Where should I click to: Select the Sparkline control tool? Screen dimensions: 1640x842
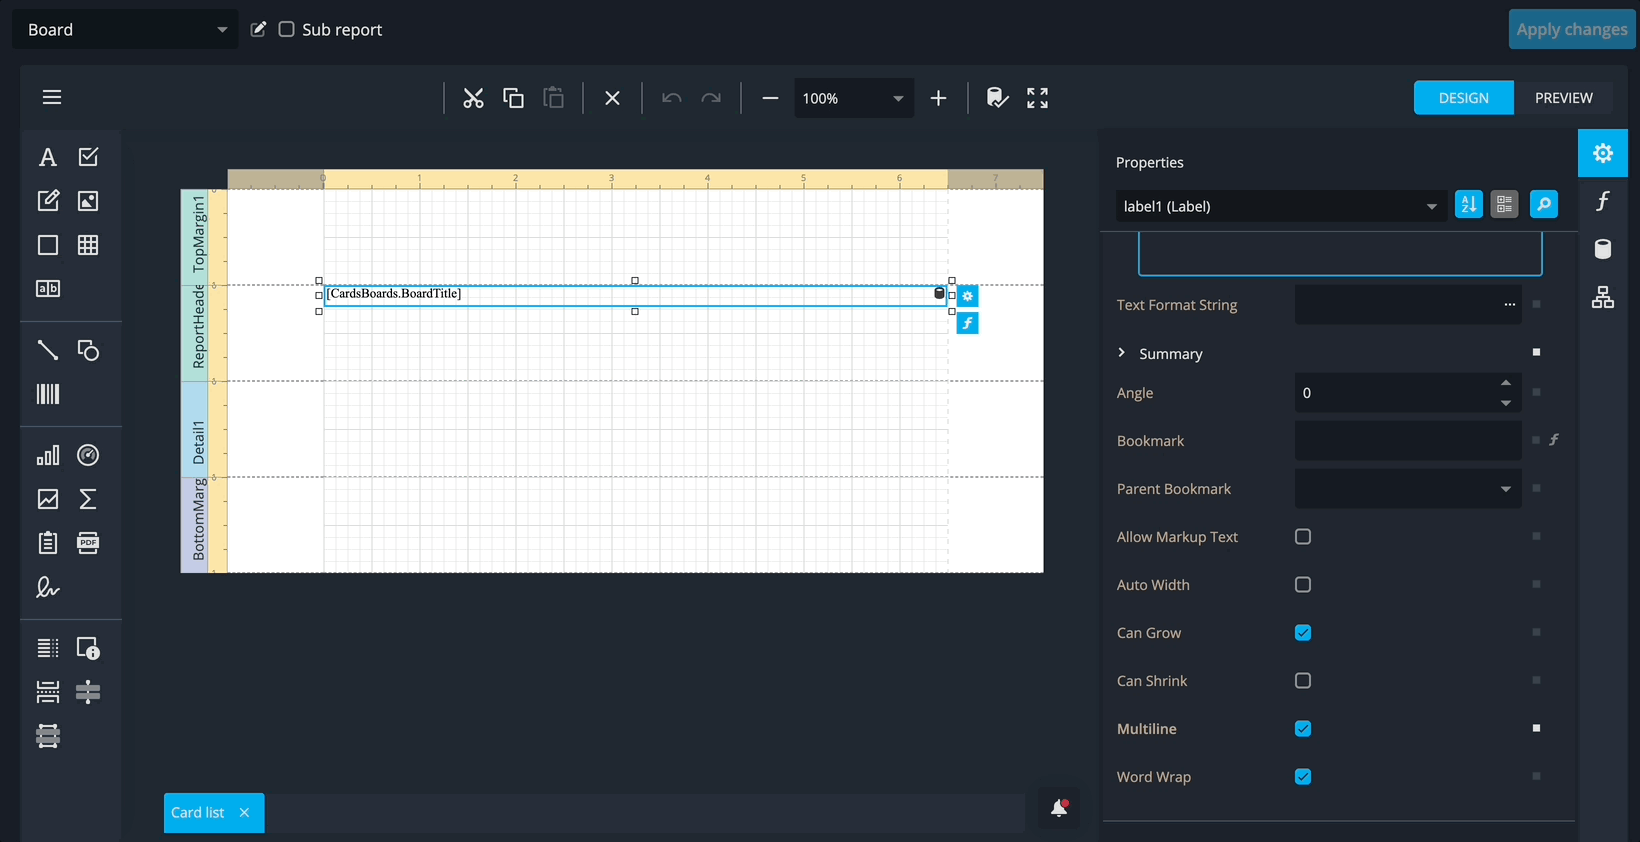[x=47, y=499]
